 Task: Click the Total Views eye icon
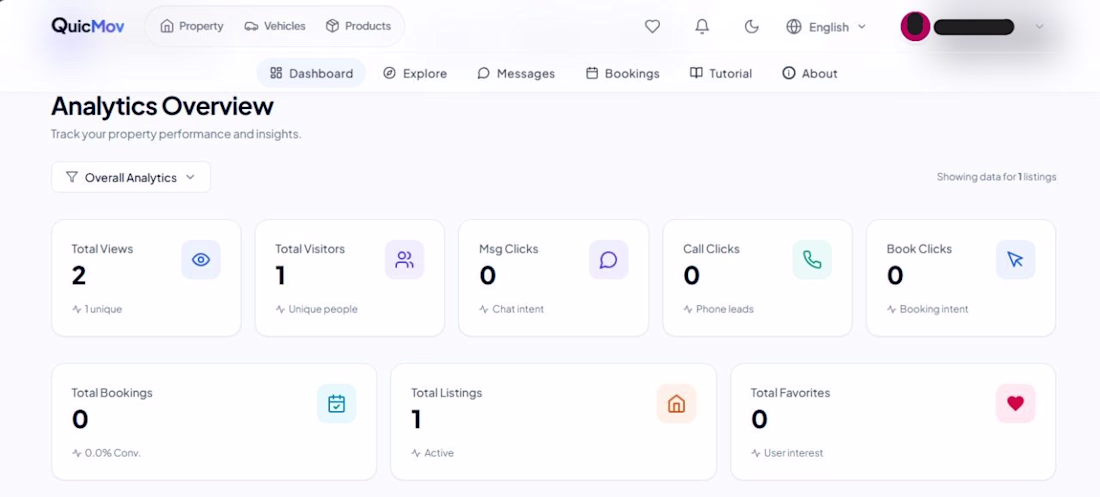tap(201, 260)
